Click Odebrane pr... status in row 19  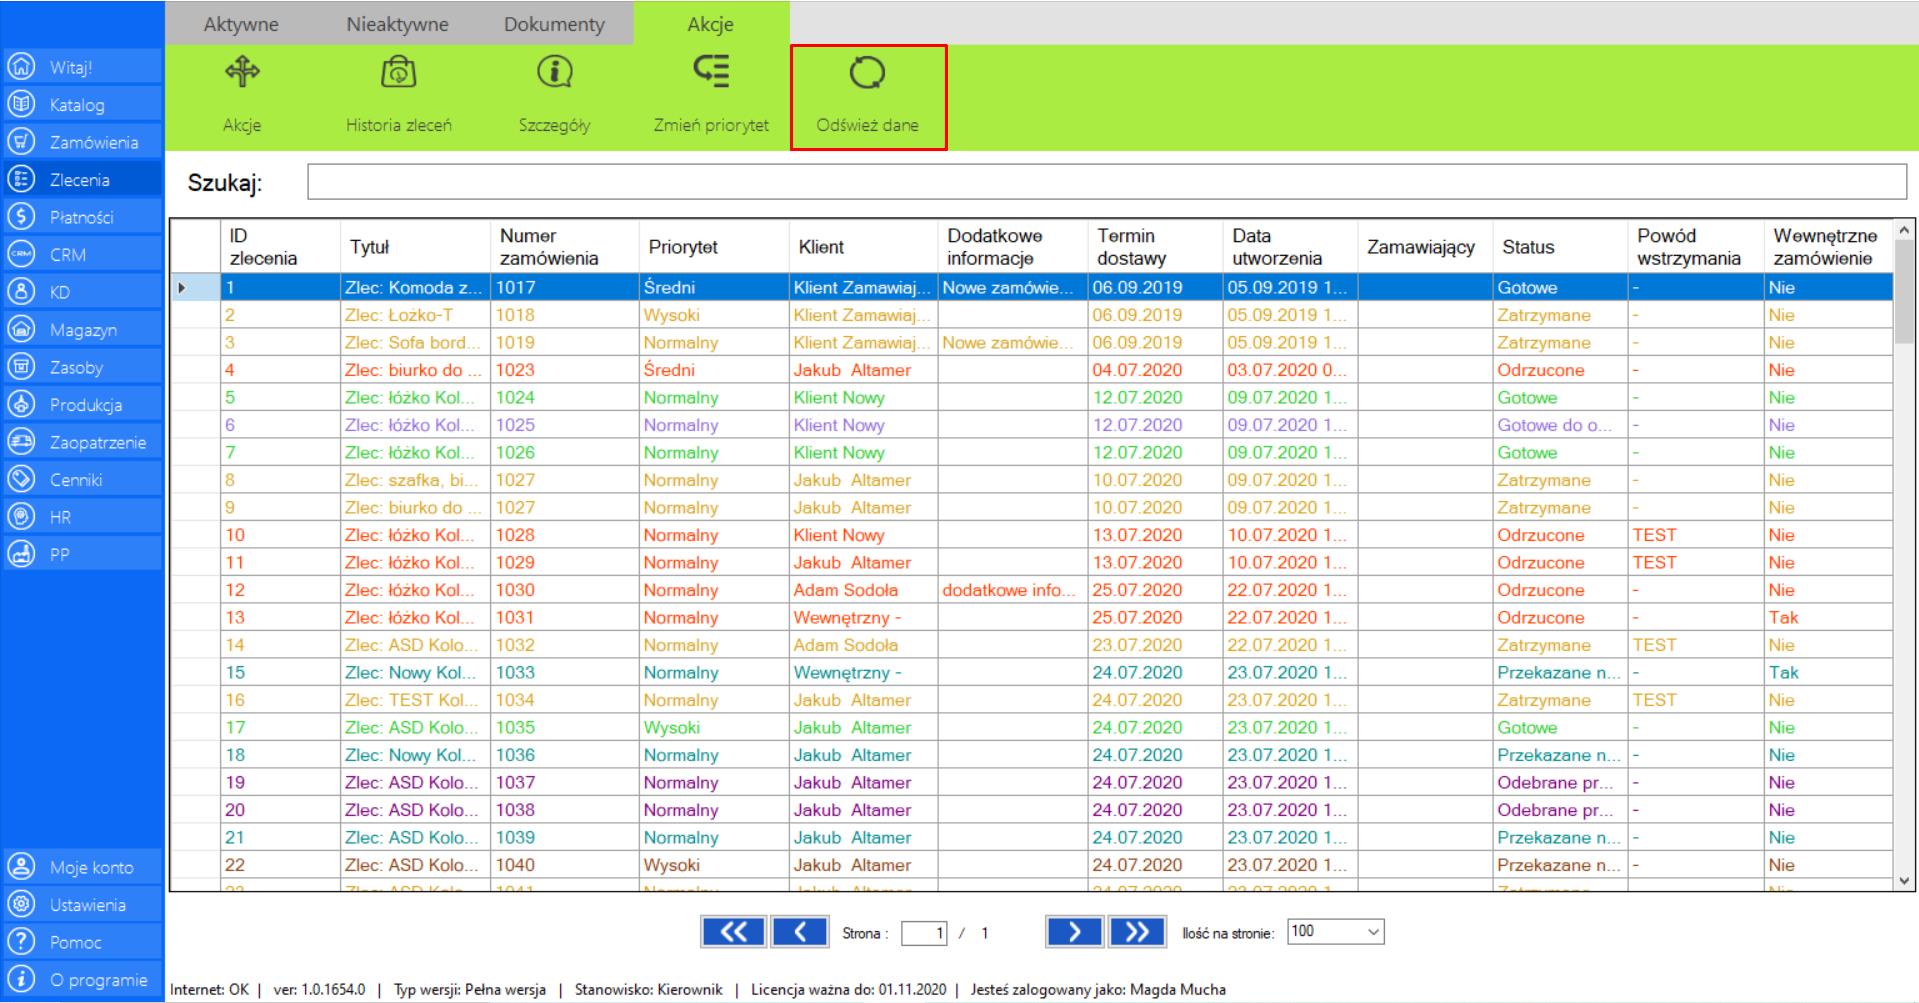click(1560, 782)
